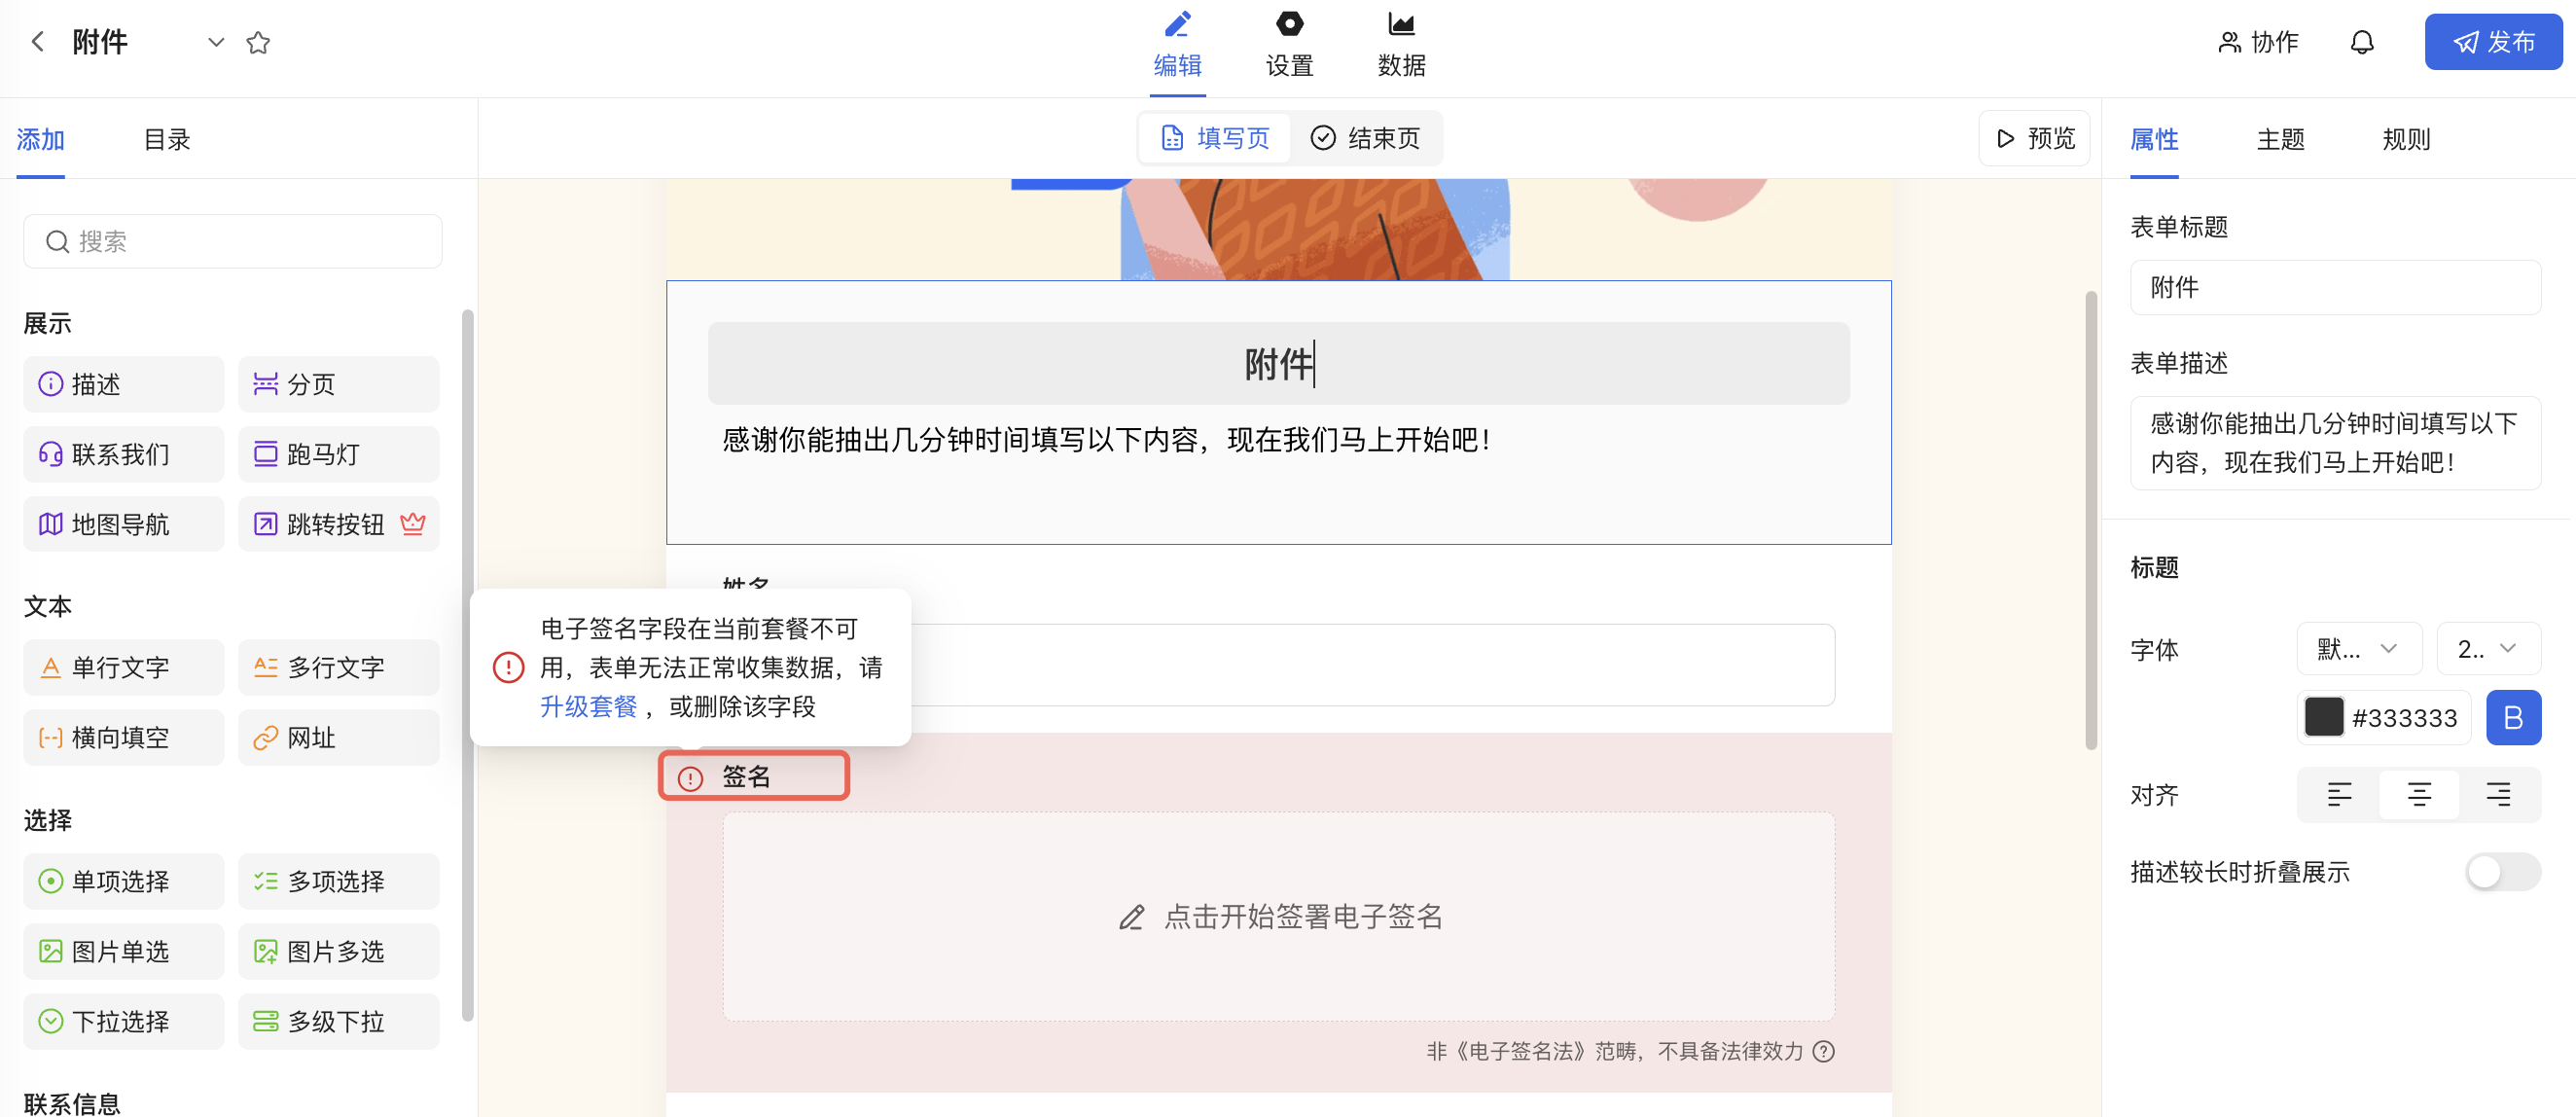Screen dimensions: 2576x1117
Task: Click the 表单标题 input field
Action: point(2335,287)
